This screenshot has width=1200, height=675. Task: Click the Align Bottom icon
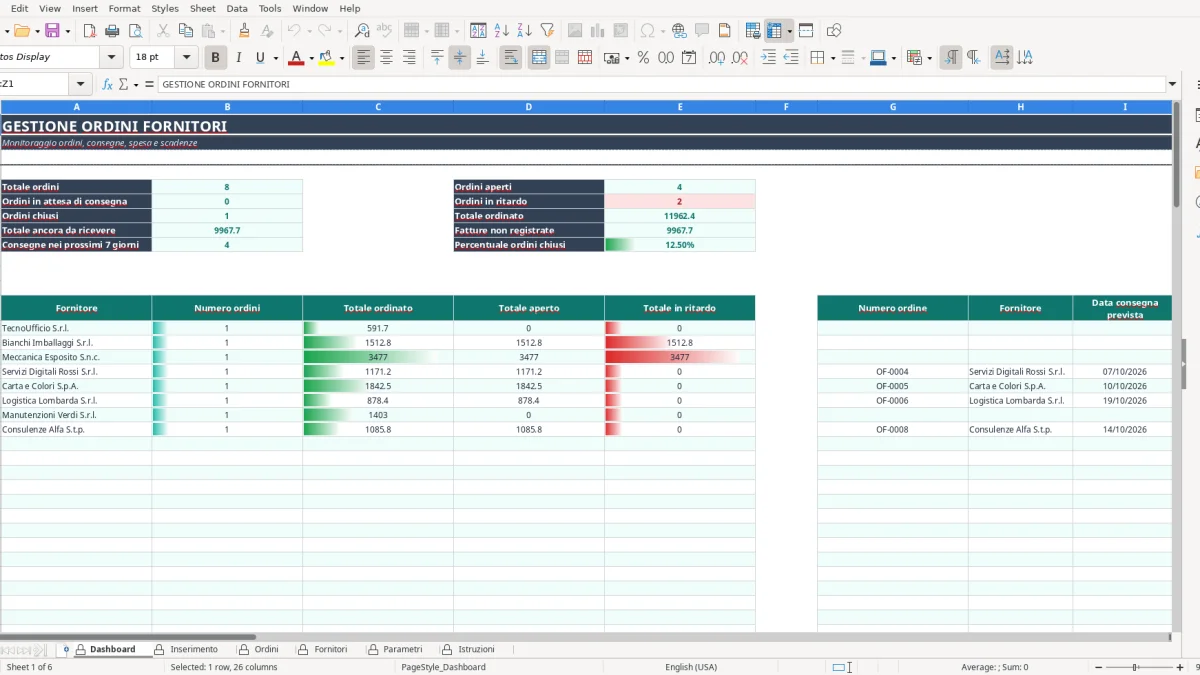pos(482,58)
